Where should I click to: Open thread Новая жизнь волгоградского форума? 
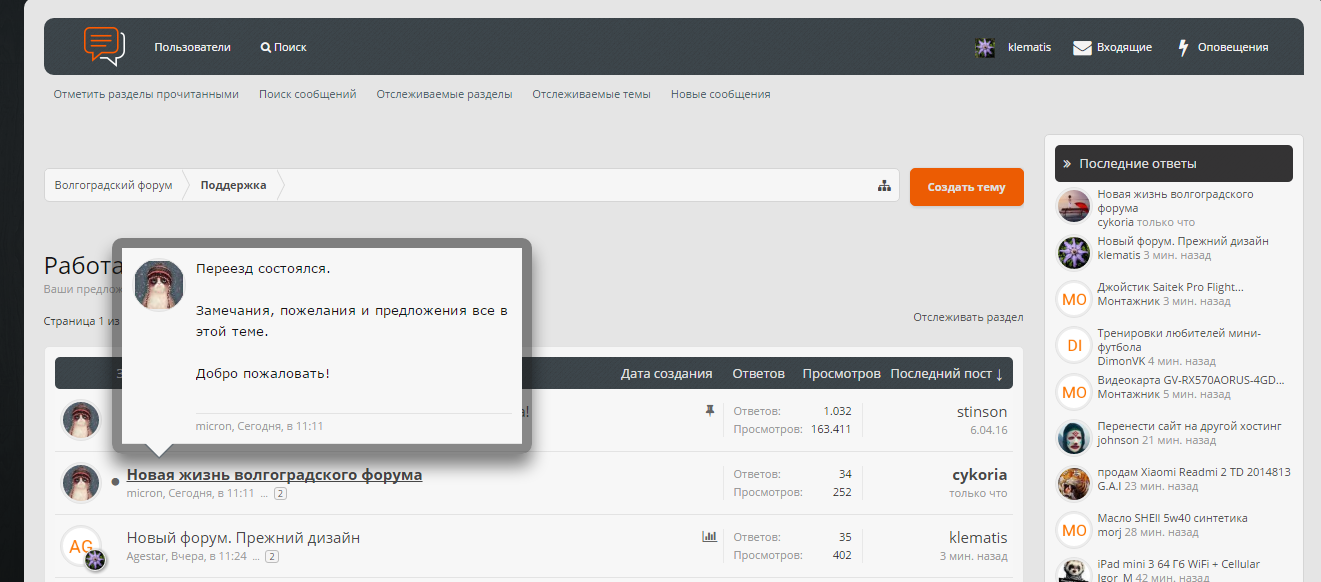[274, 475]
